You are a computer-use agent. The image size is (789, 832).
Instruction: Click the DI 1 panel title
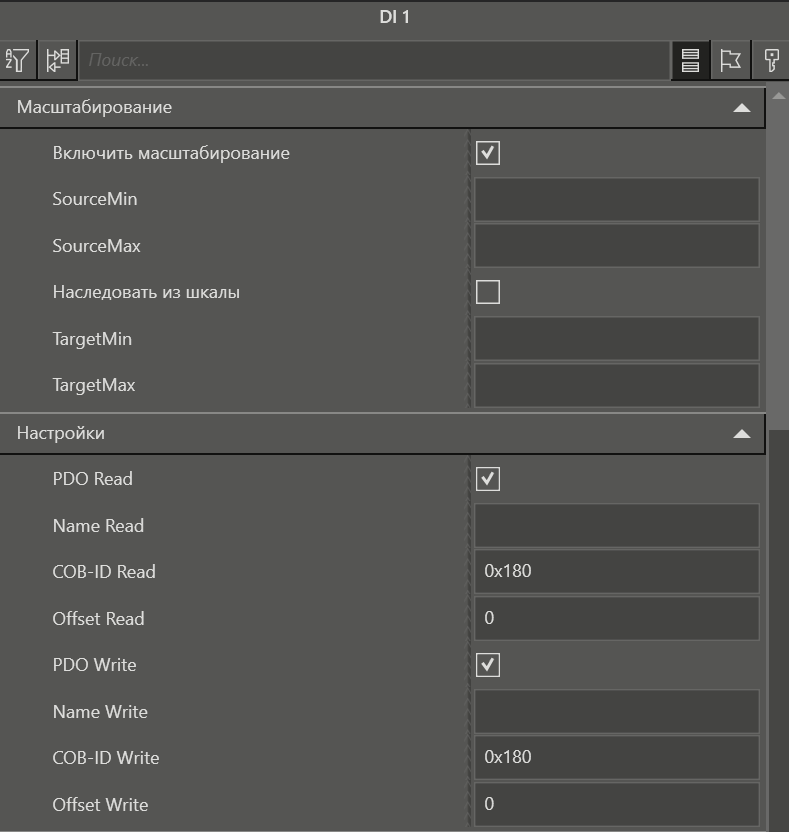tap(394, 17)
